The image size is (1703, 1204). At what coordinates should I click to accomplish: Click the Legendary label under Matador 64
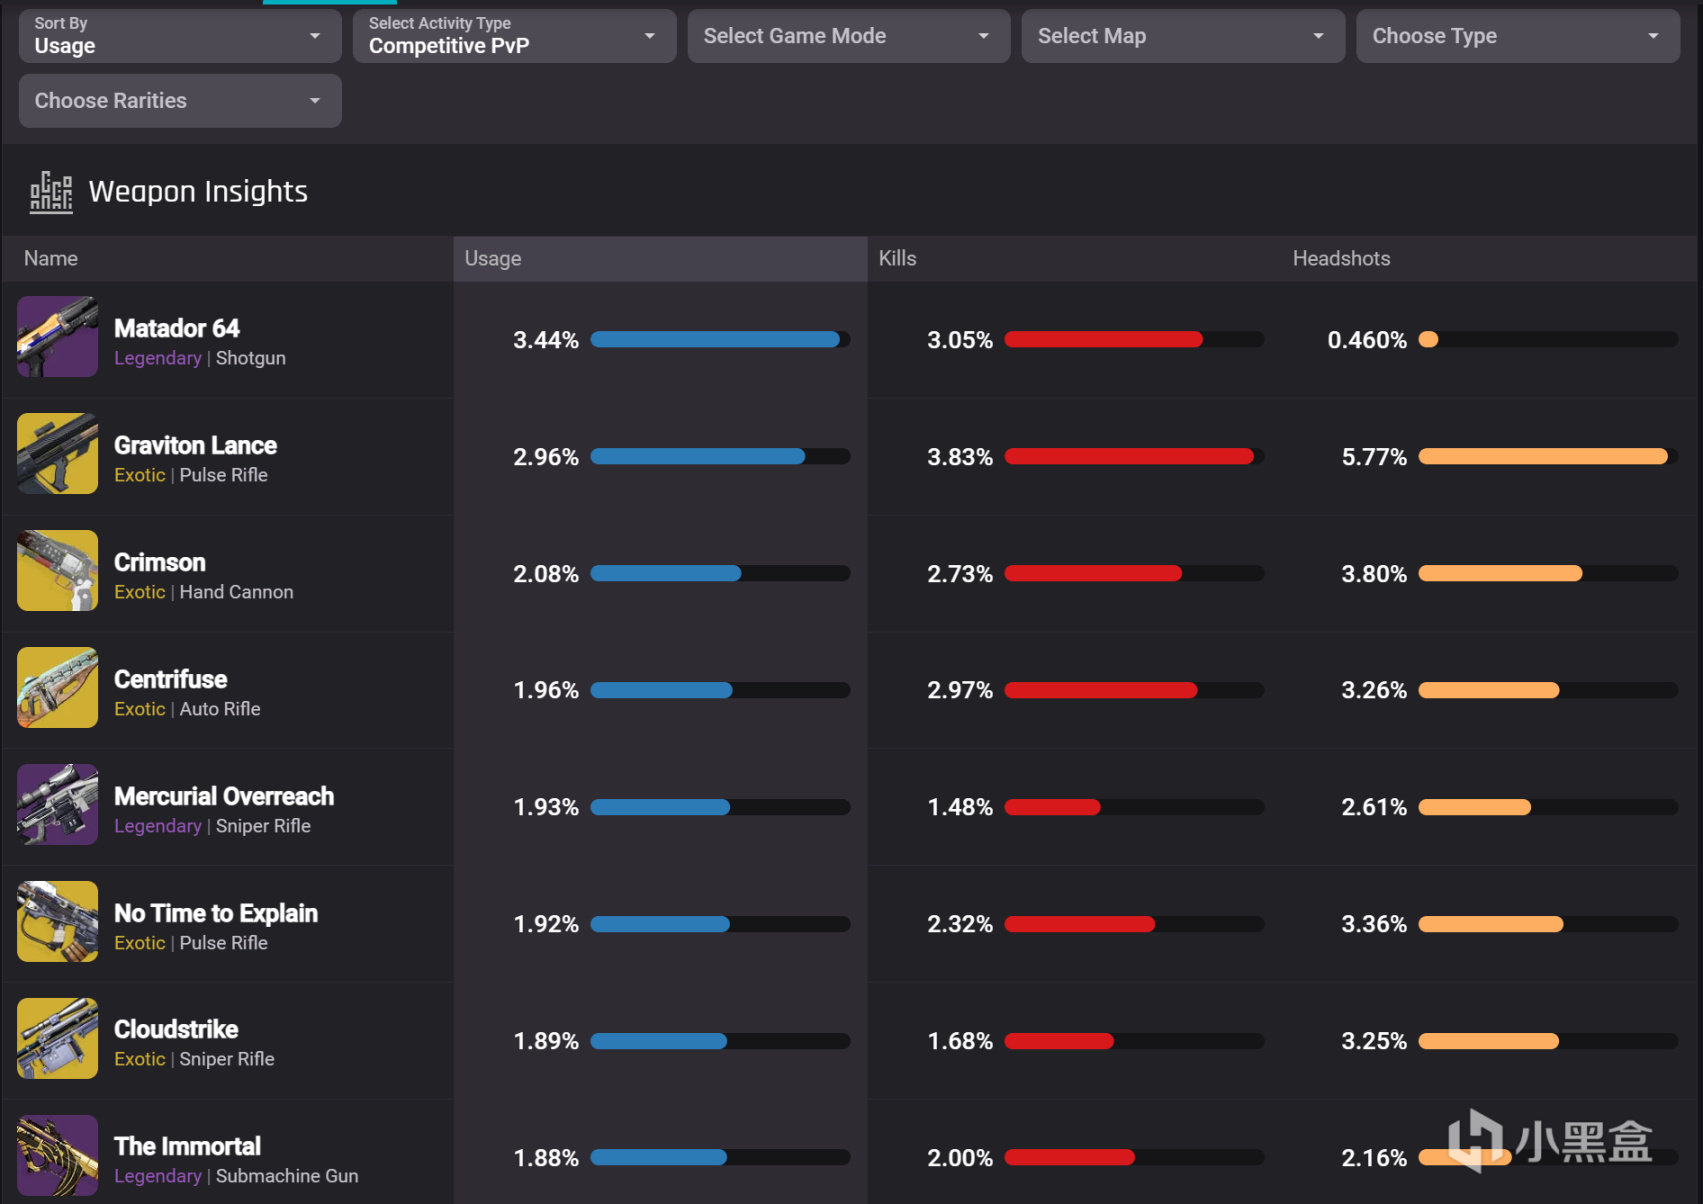[x=158, y=358]
